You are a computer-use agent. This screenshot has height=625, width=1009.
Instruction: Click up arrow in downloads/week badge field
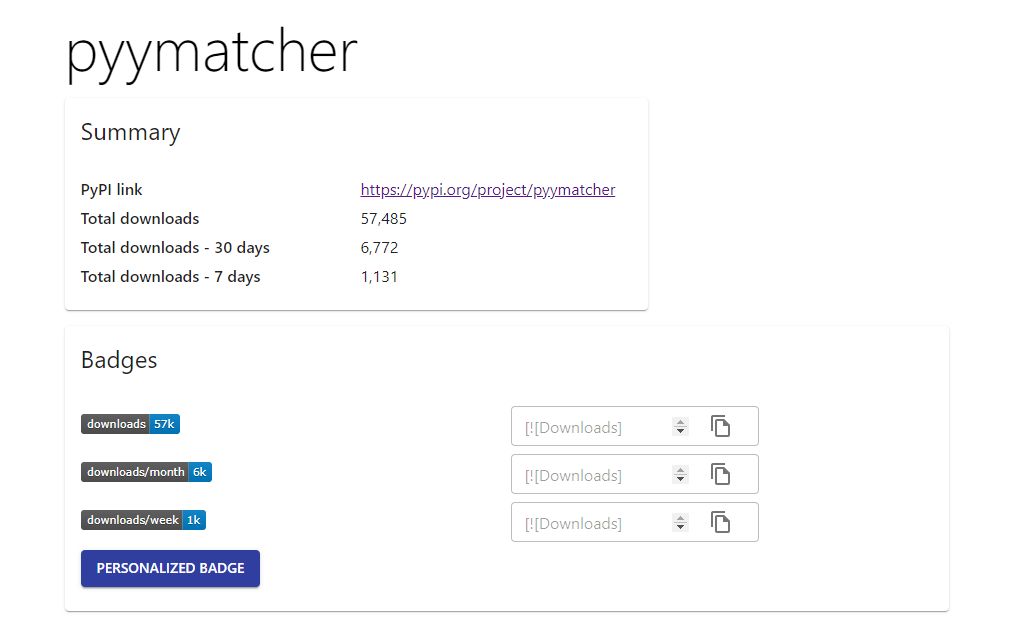coord(680,518)
